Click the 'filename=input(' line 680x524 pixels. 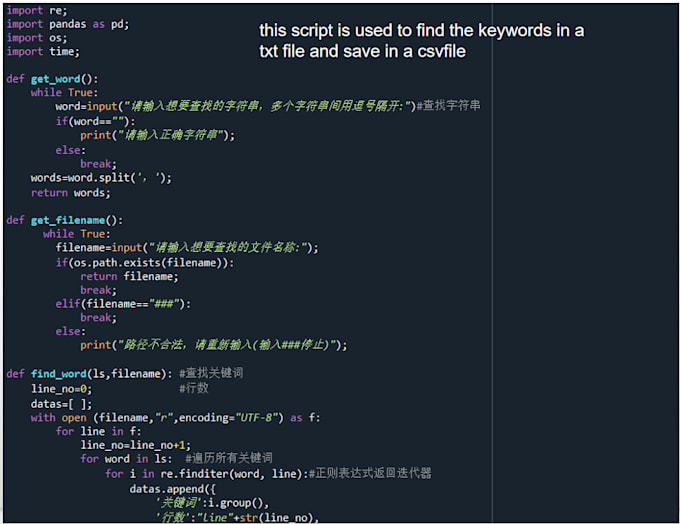(x=187, y=248)
